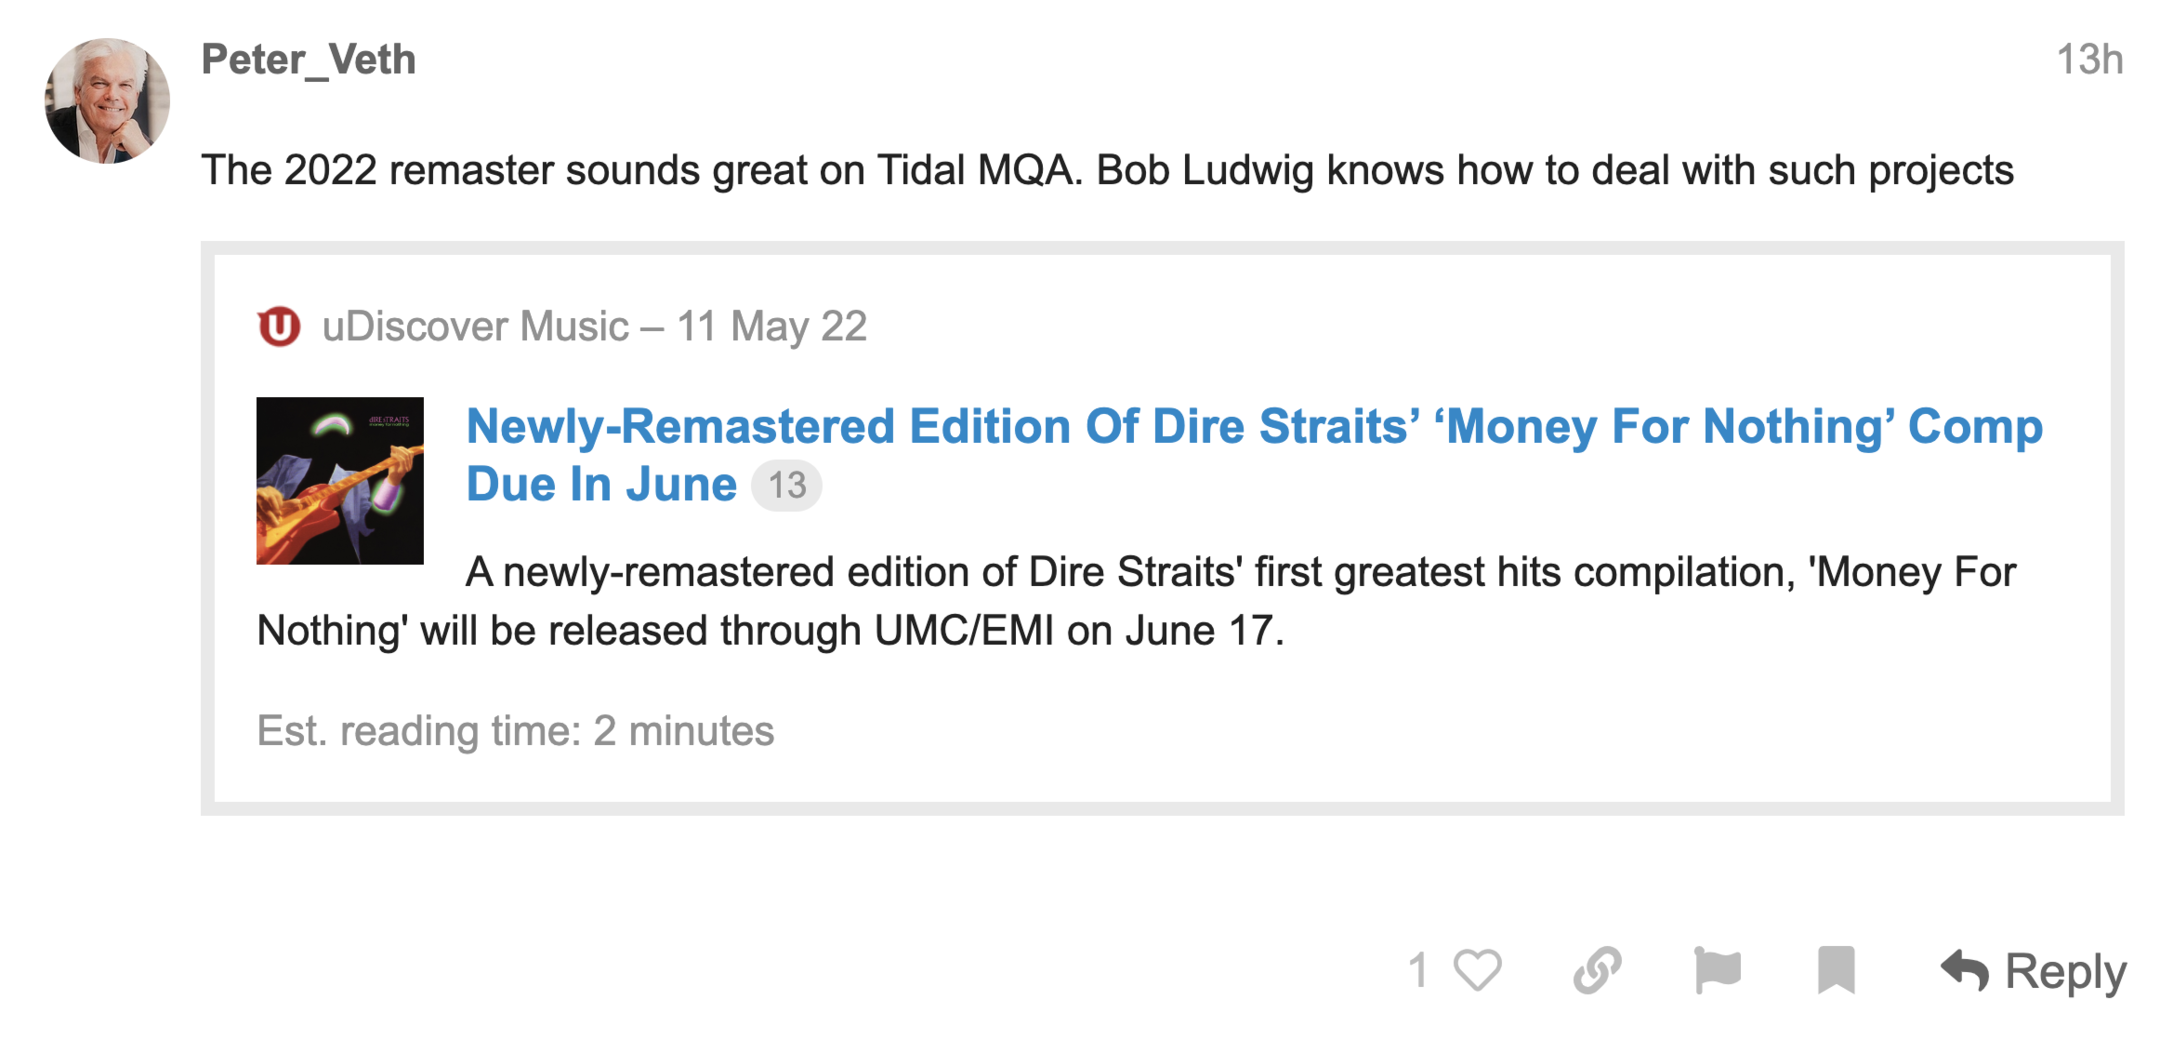Bookmark this post
This screenshot has width=2160, height=1053.
click(1836, 970)
